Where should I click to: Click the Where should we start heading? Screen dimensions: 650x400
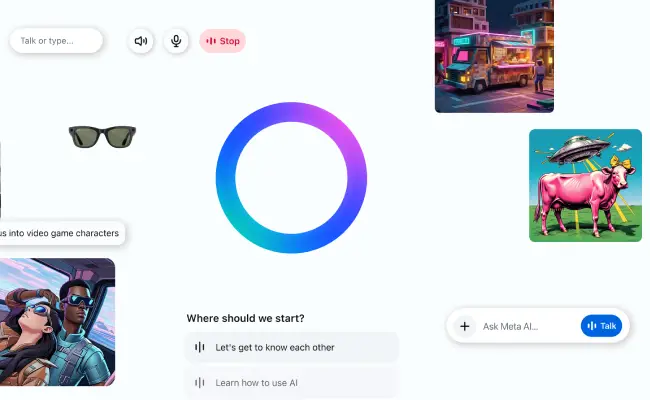click(x=245, y=318)
